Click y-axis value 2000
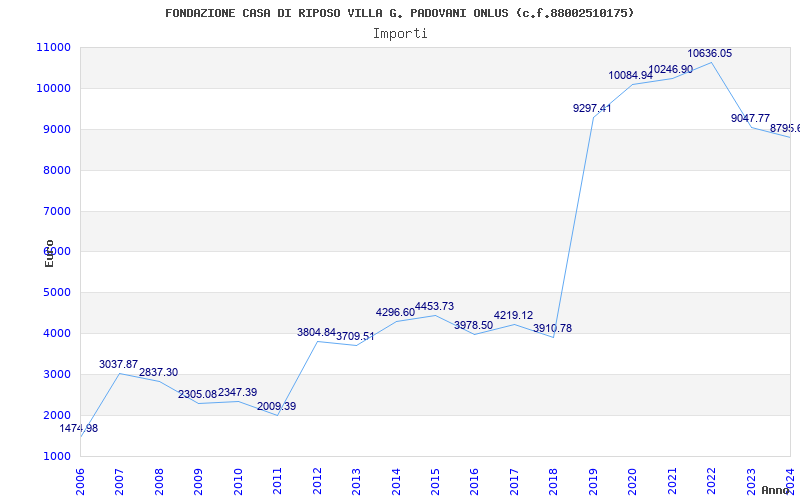Image resolution: width=800 pixels, height=500 pixels. (x=56, y=415)
